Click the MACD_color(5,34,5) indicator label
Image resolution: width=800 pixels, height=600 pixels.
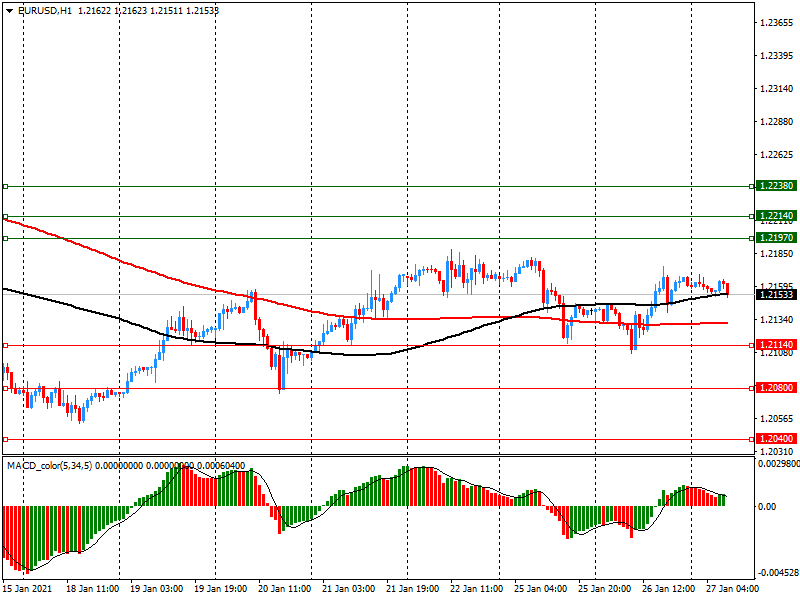49,466
